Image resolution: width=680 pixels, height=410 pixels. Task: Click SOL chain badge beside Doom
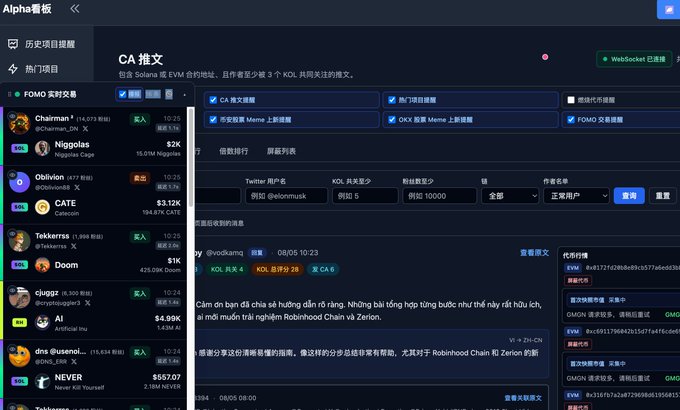[20, 265]
